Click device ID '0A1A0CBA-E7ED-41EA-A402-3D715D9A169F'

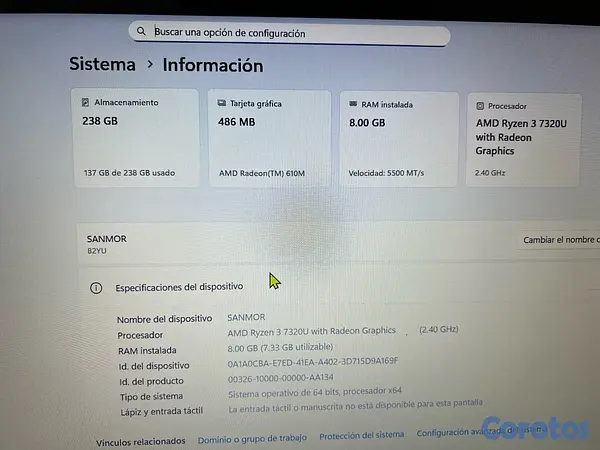313,362
